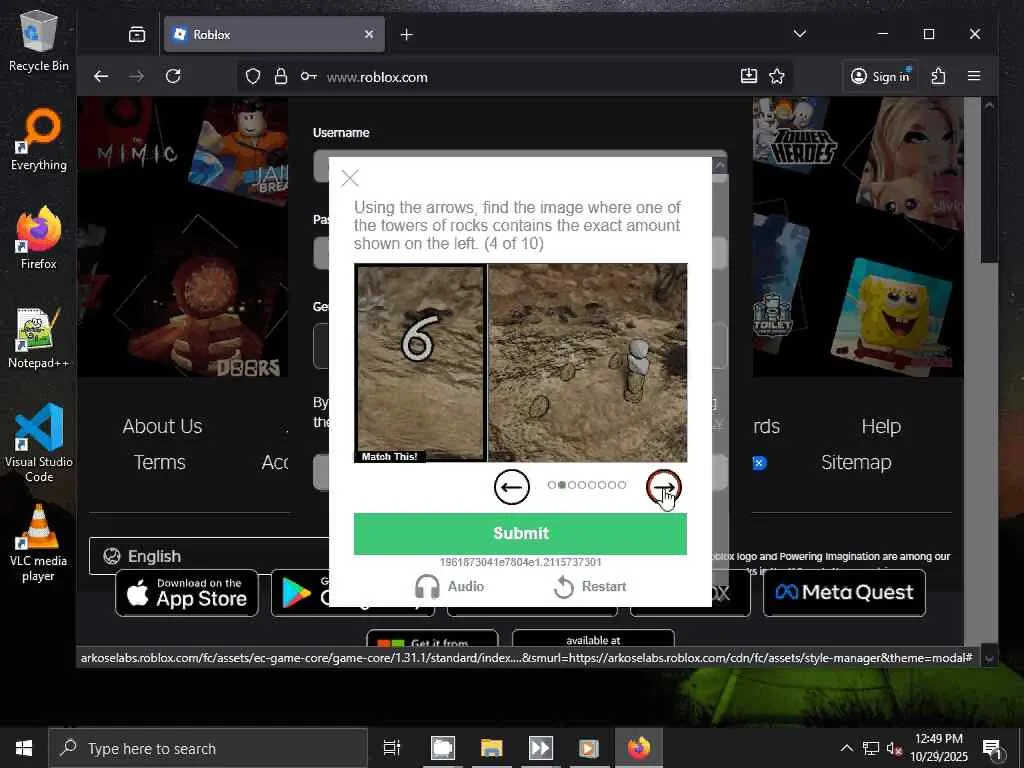Screen dimensions: 1024x768
Task: Click the site padlock icon
Action: click(281, 76)
